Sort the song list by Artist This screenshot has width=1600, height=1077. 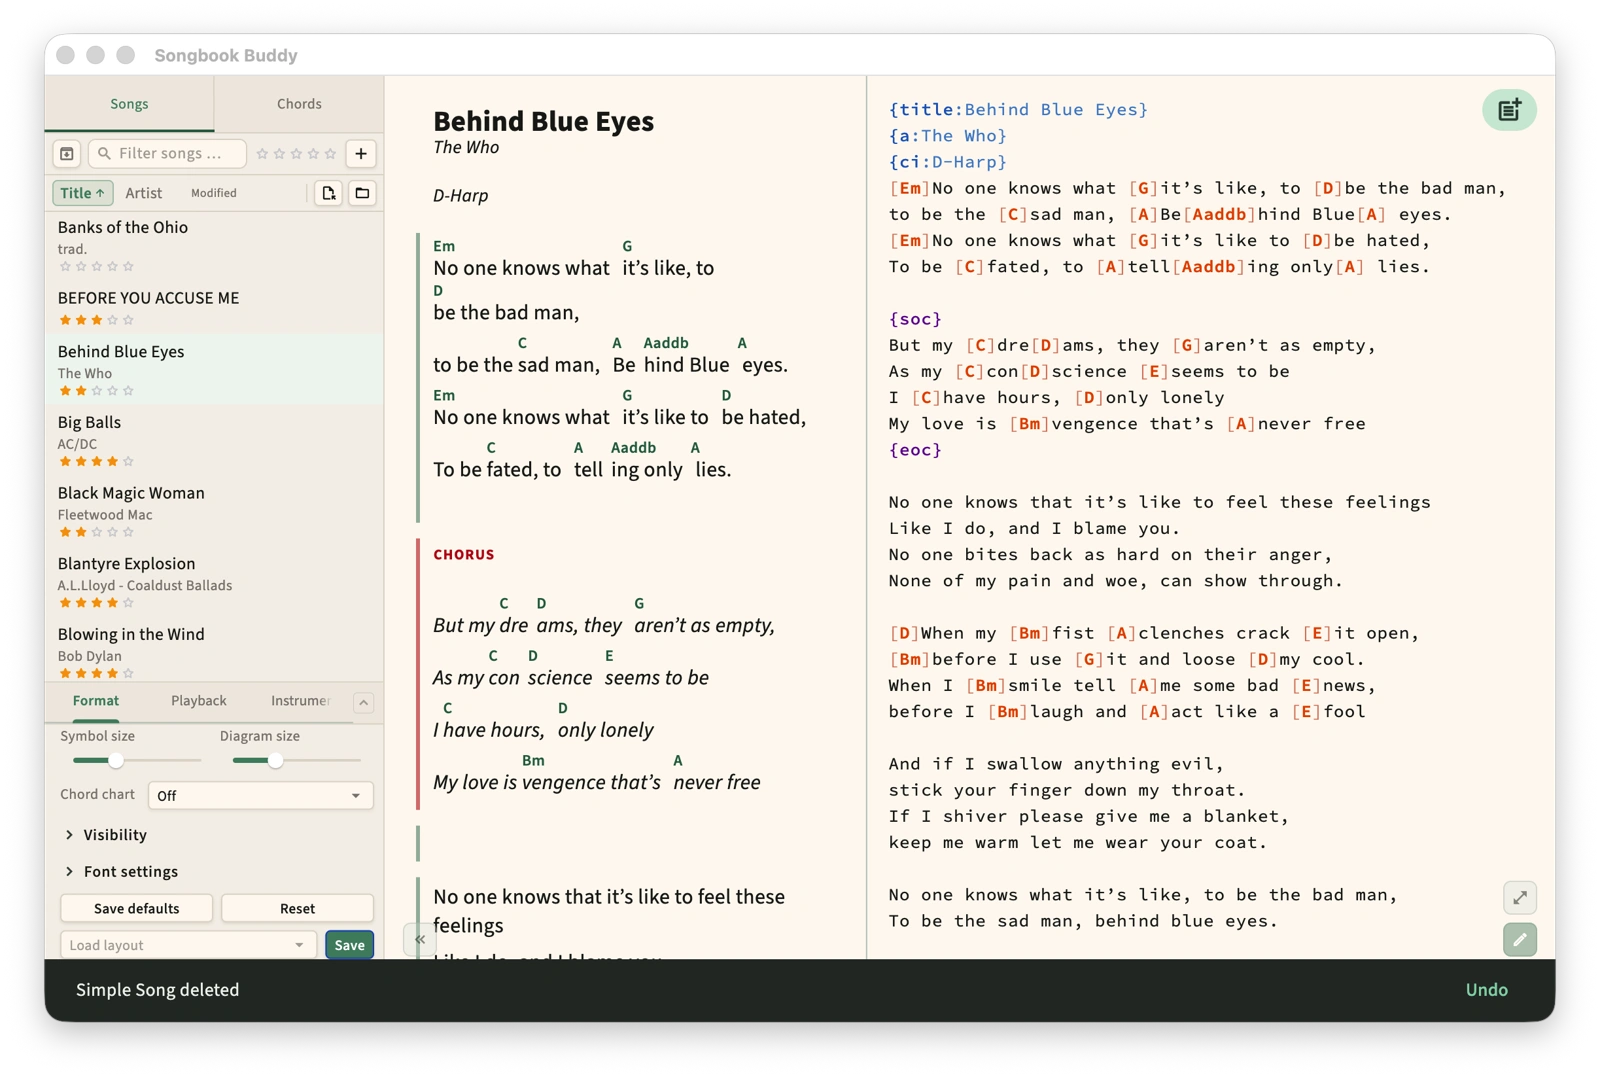pos(143,193)
